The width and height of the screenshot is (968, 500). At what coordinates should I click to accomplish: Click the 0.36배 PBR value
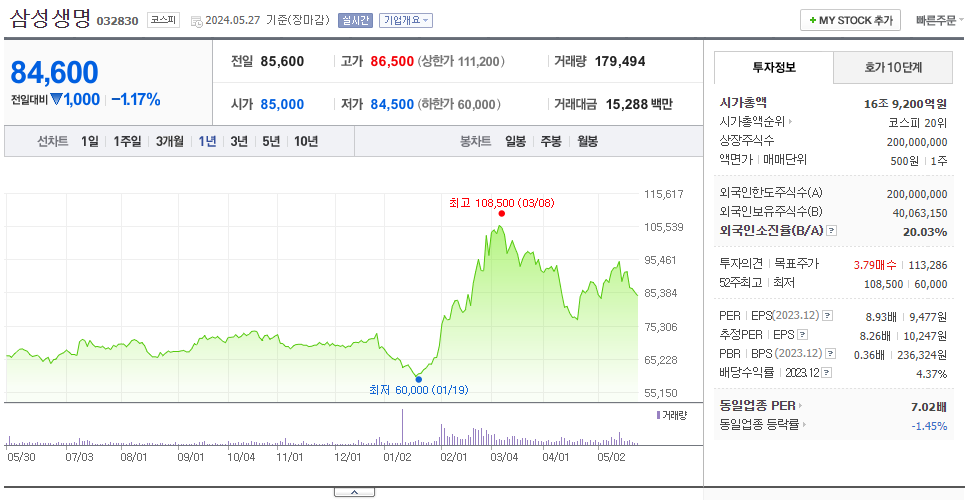coord(869,355)
